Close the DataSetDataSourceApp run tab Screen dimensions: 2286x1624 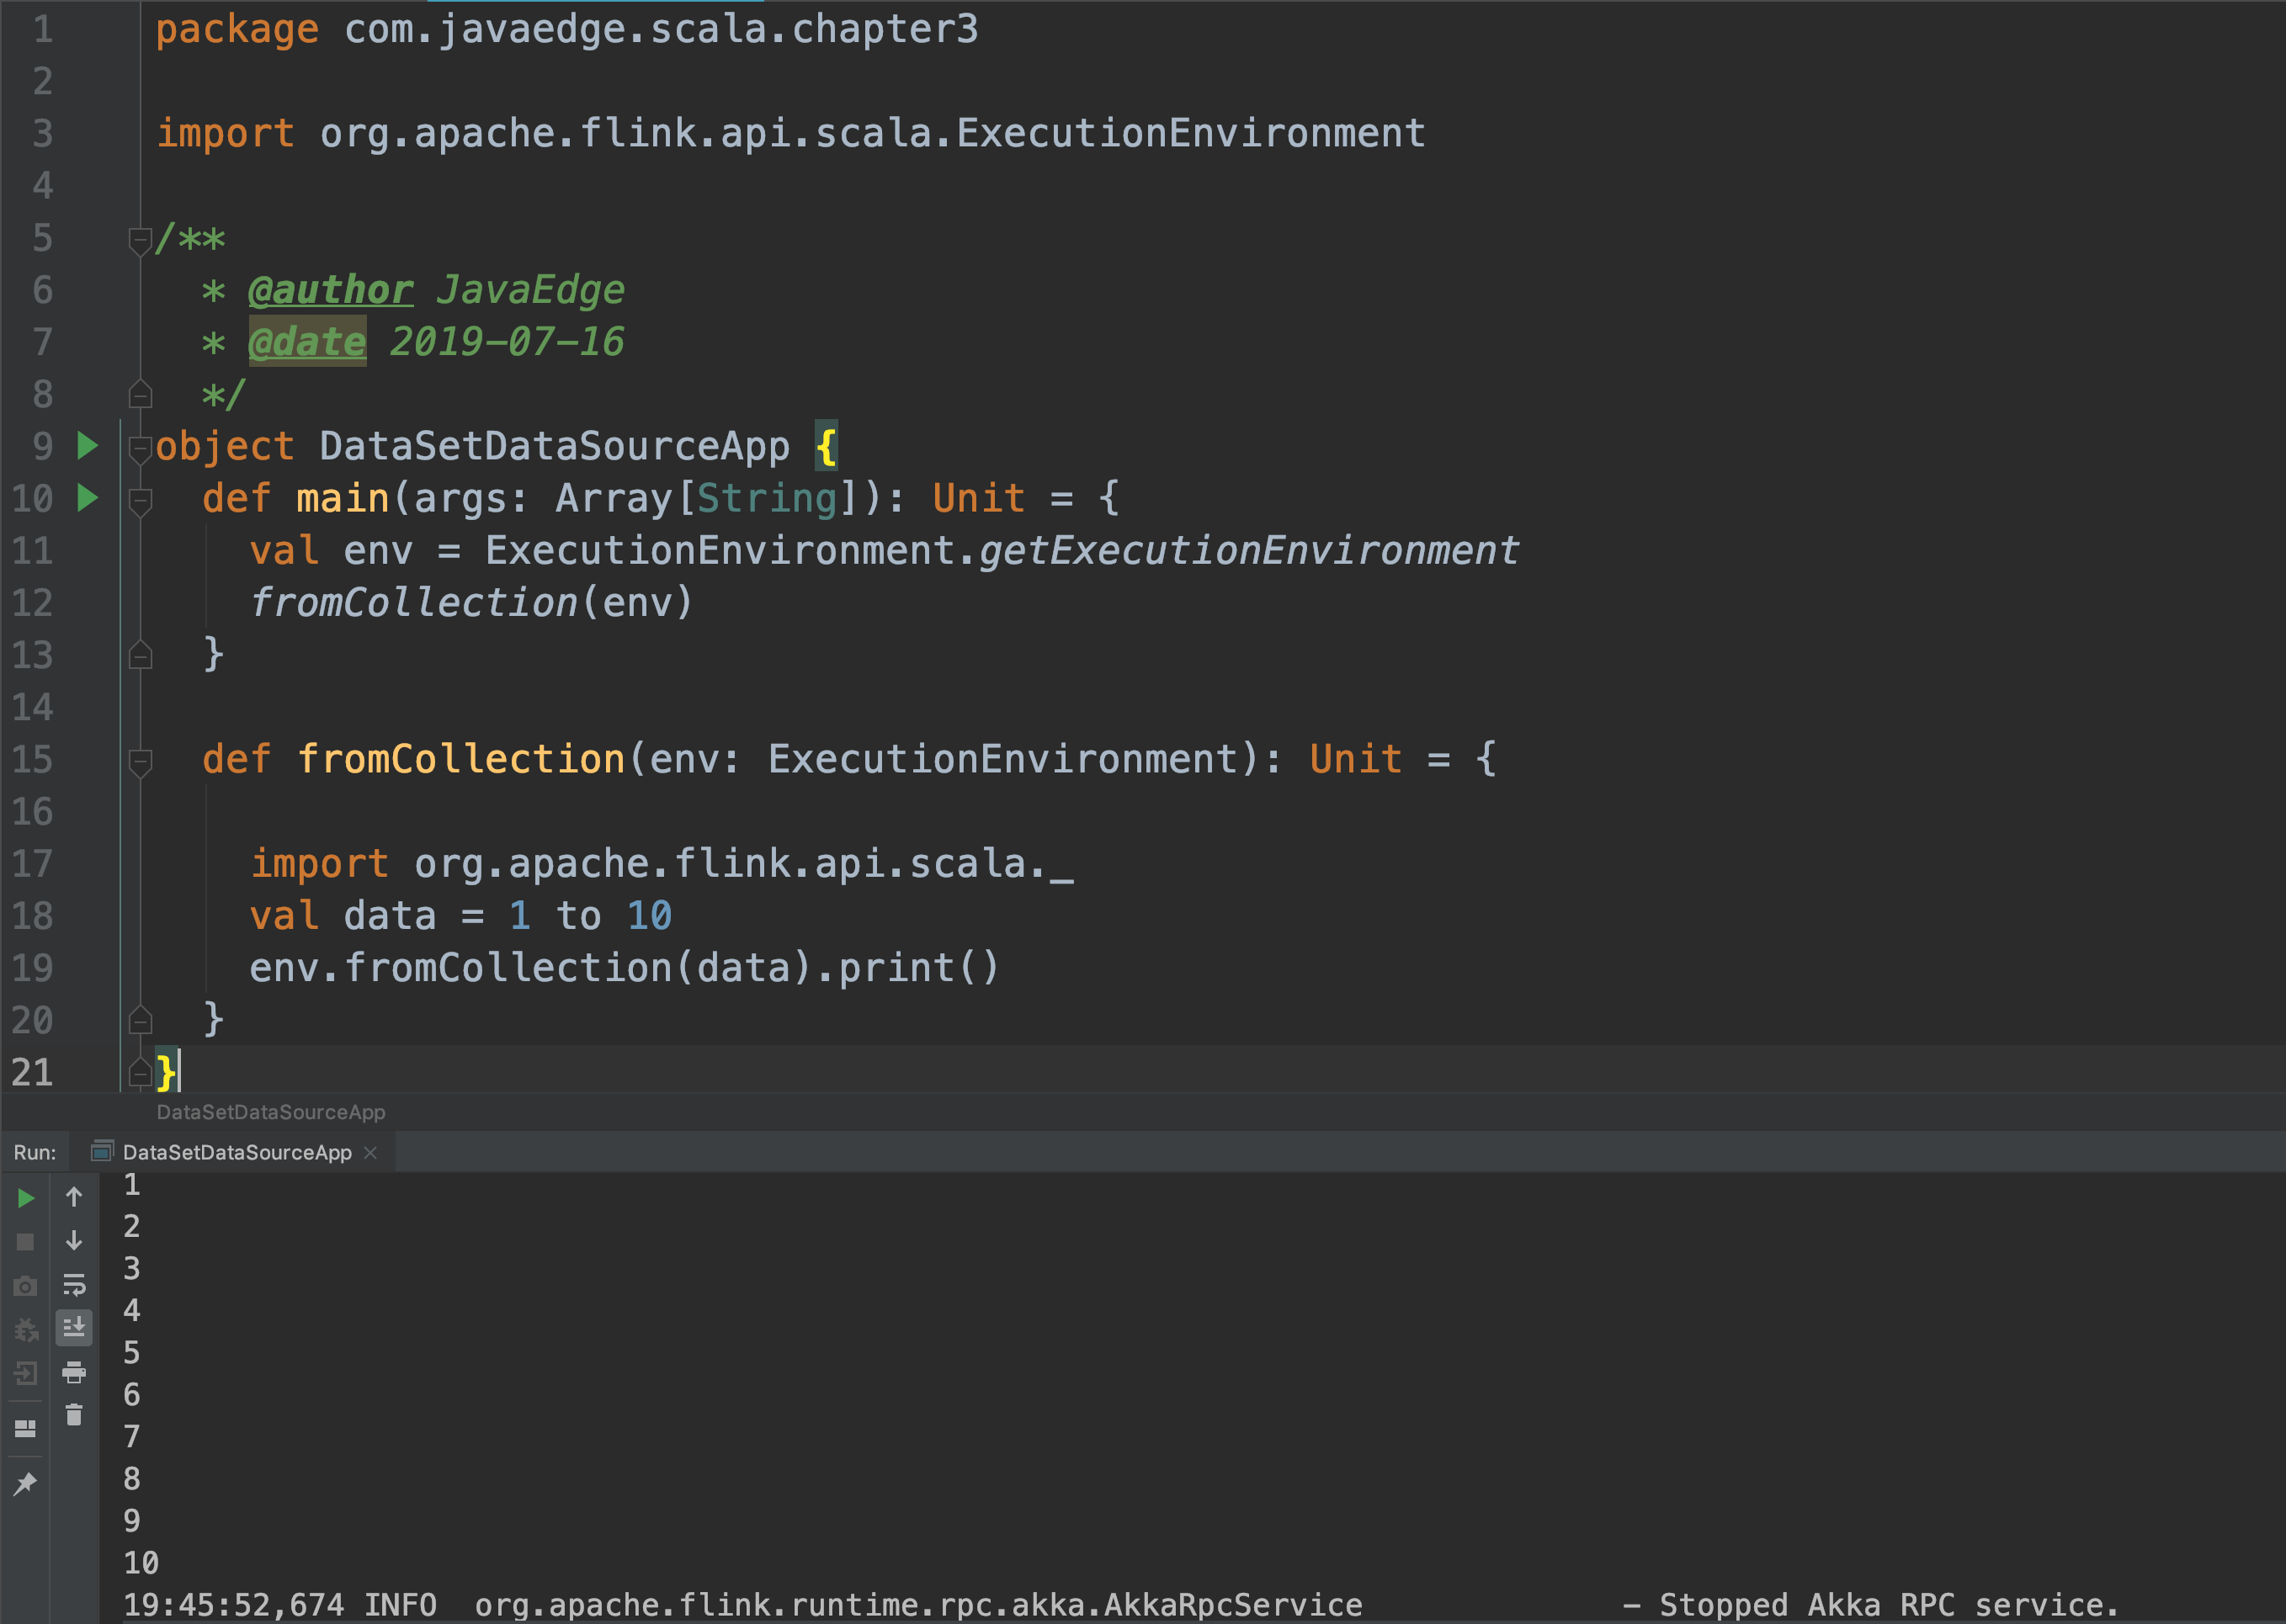(x=371, y=1152)
